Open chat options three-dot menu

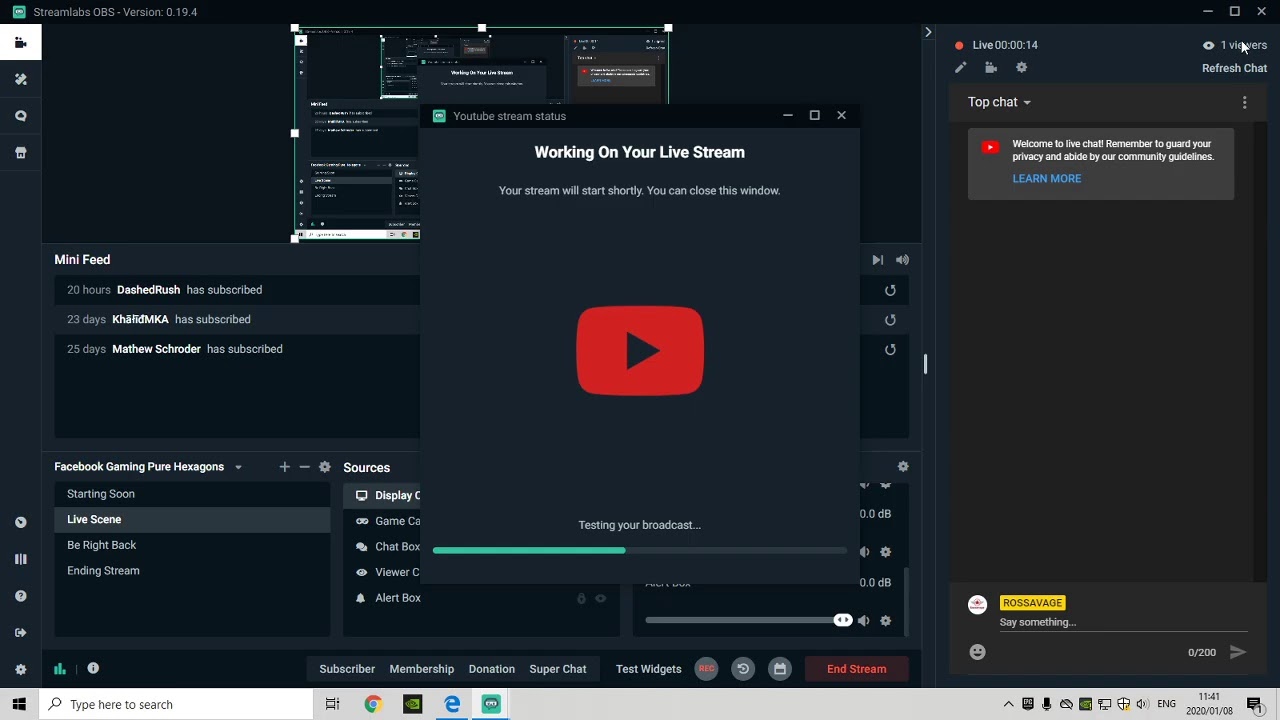click(1244, 102)
